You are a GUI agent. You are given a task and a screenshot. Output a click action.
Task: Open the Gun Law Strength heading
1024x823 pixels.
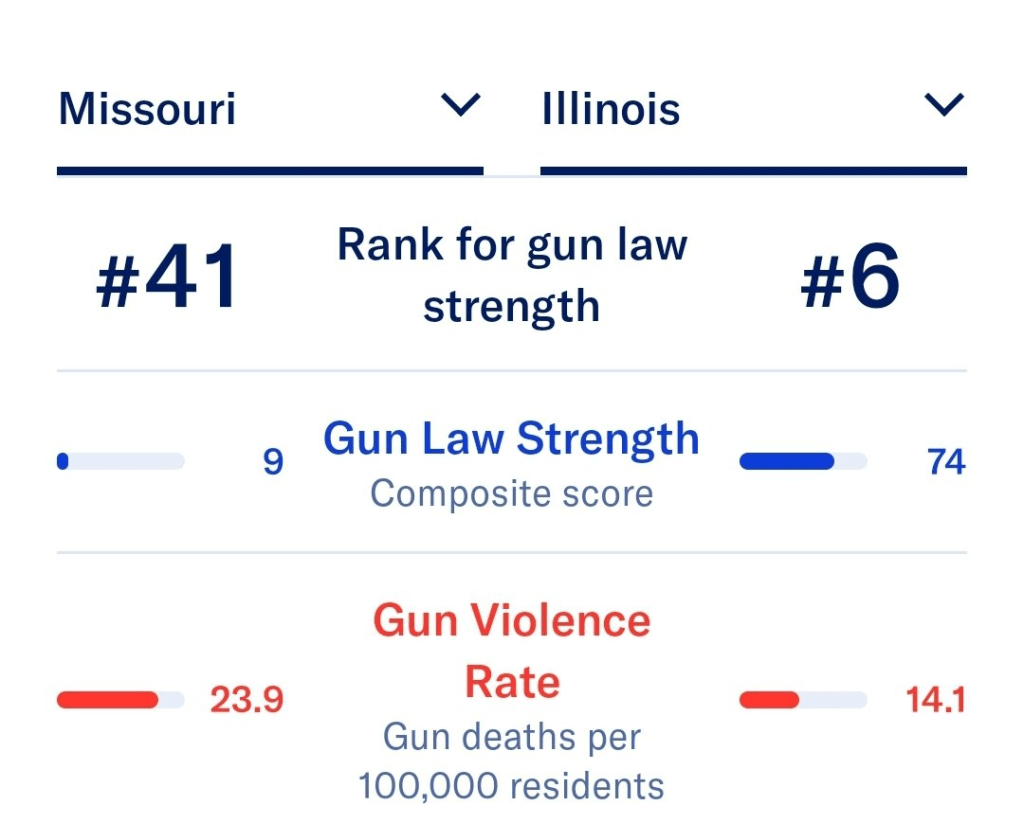[x=511, y=439]
